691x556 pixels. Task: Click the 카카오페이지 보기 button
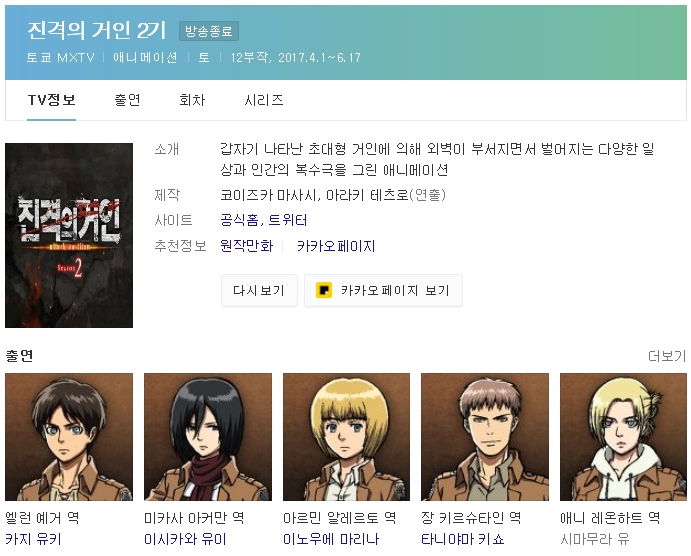click(383, 290)
